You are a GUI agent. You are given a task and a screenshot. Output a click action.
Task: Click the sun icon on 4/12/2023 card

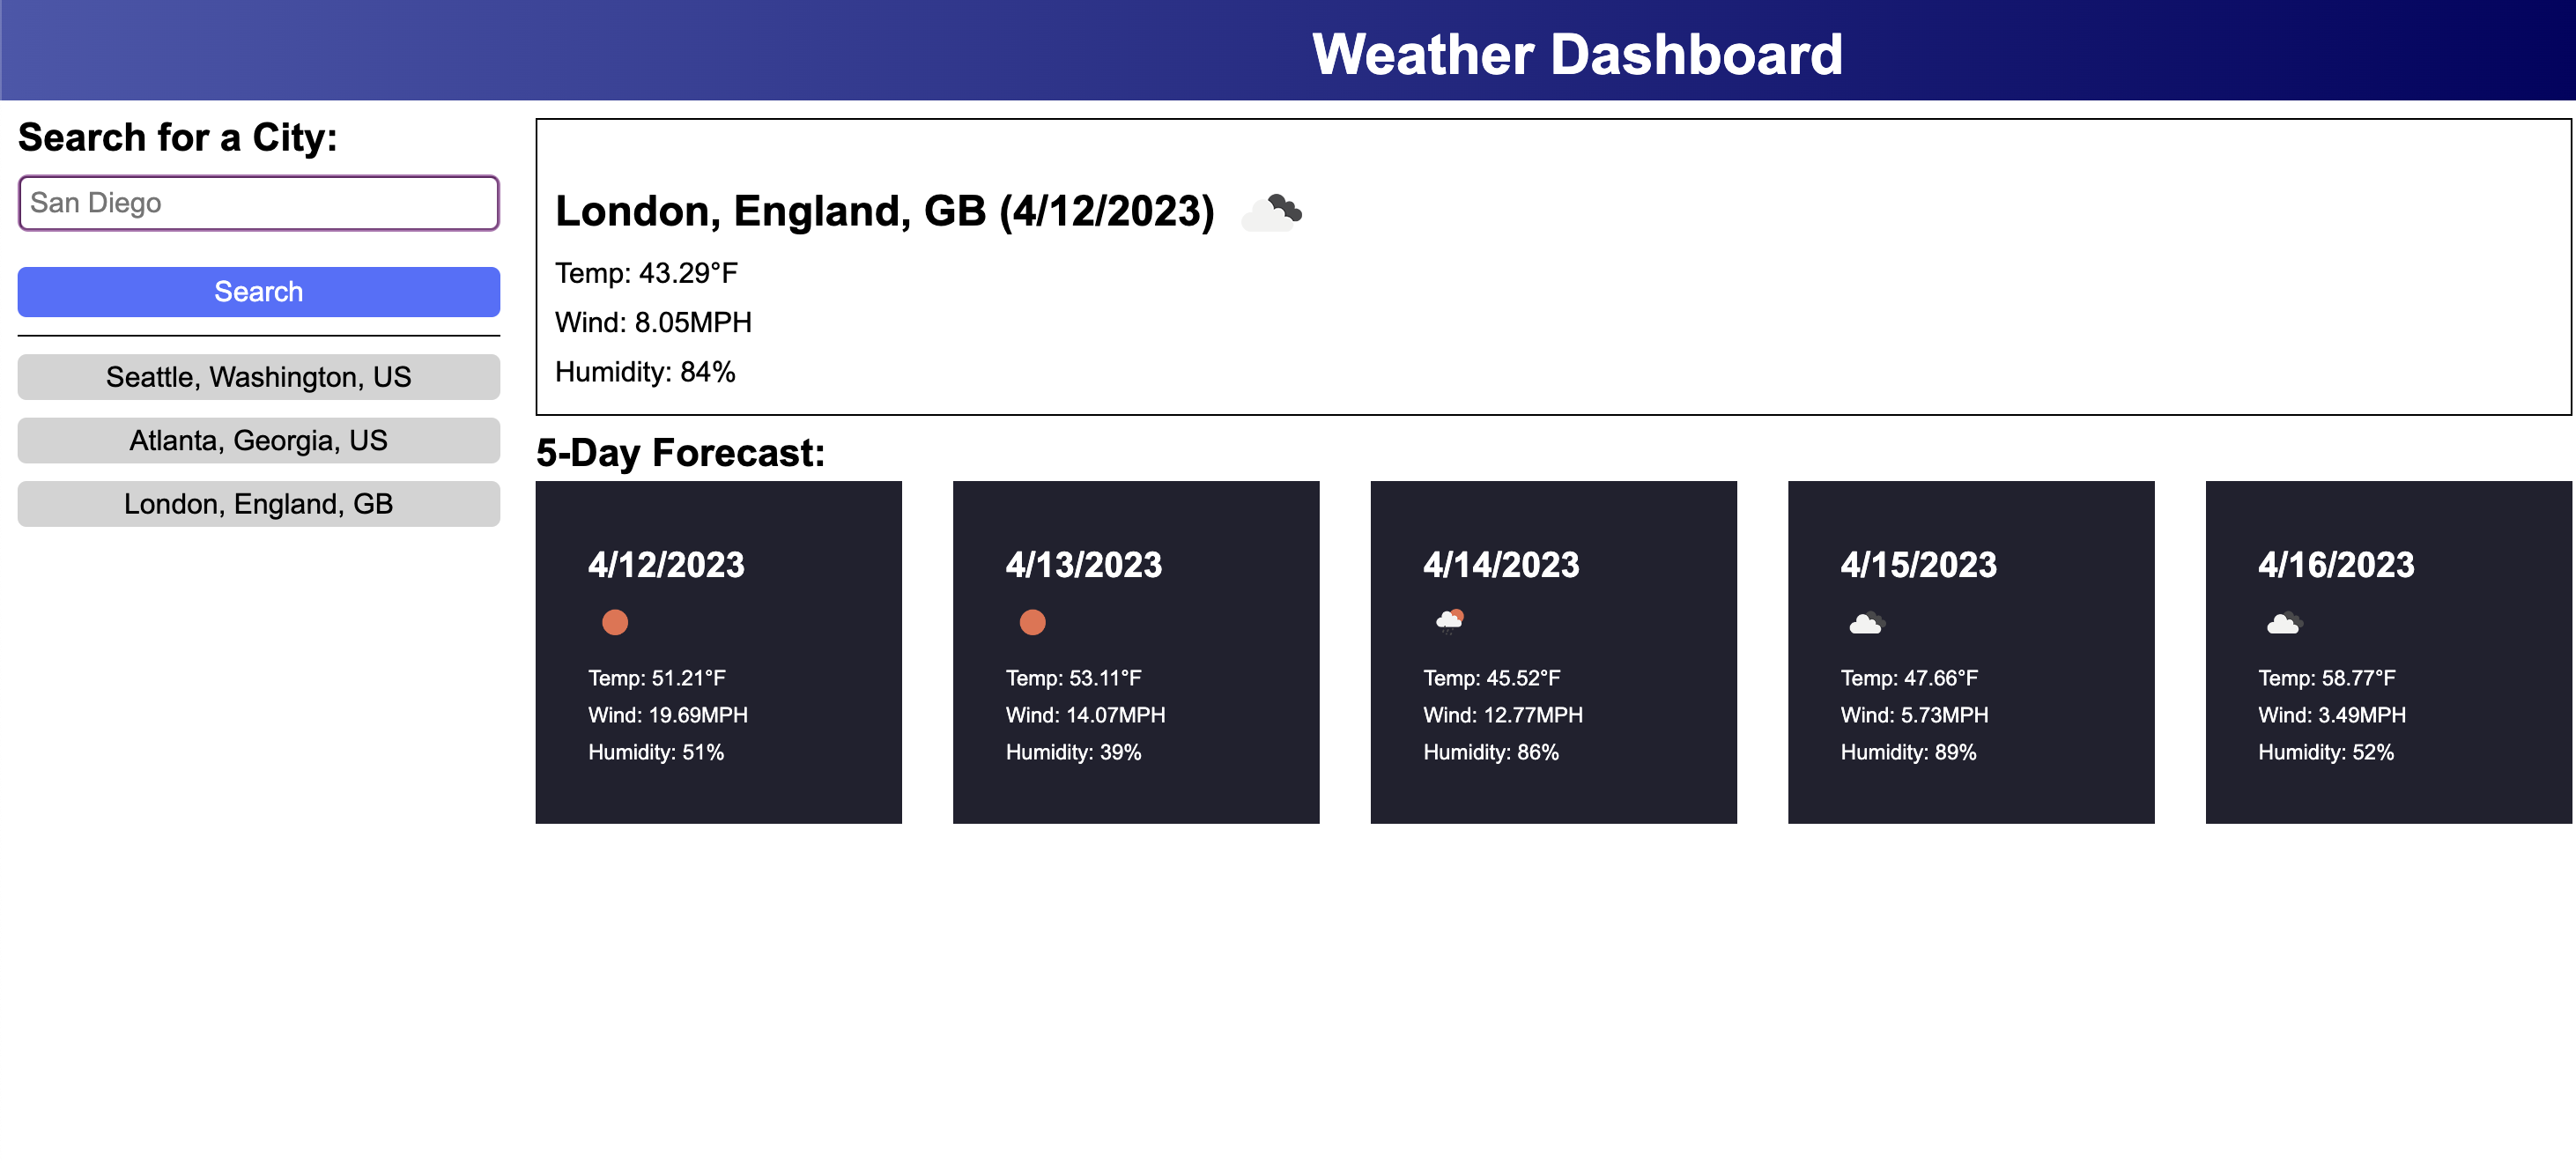(x=615, y=622)
